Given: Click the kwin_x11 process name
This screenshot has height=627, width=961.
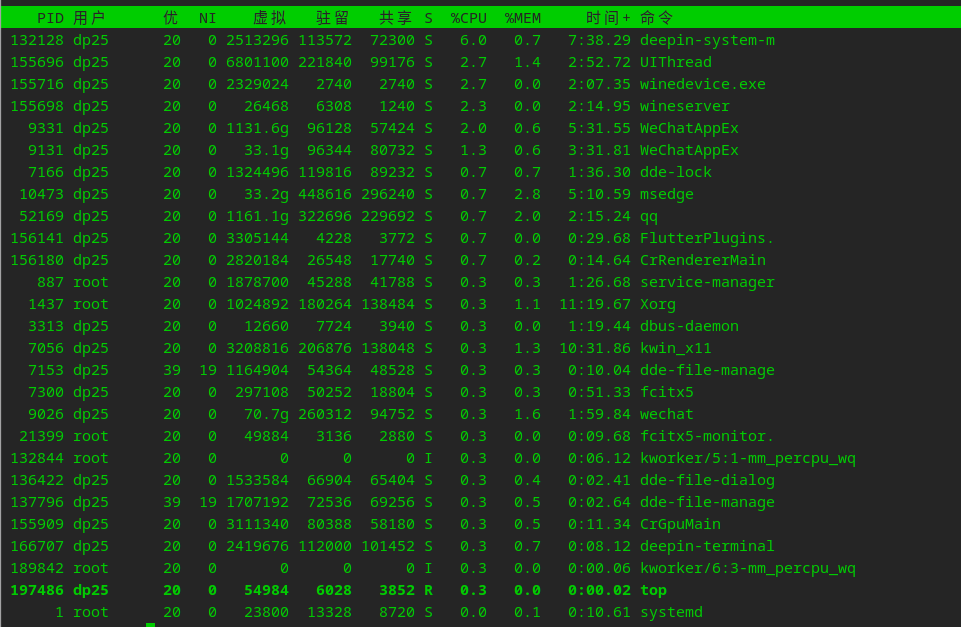Looking at the screenshot, I should click(676, 349).
